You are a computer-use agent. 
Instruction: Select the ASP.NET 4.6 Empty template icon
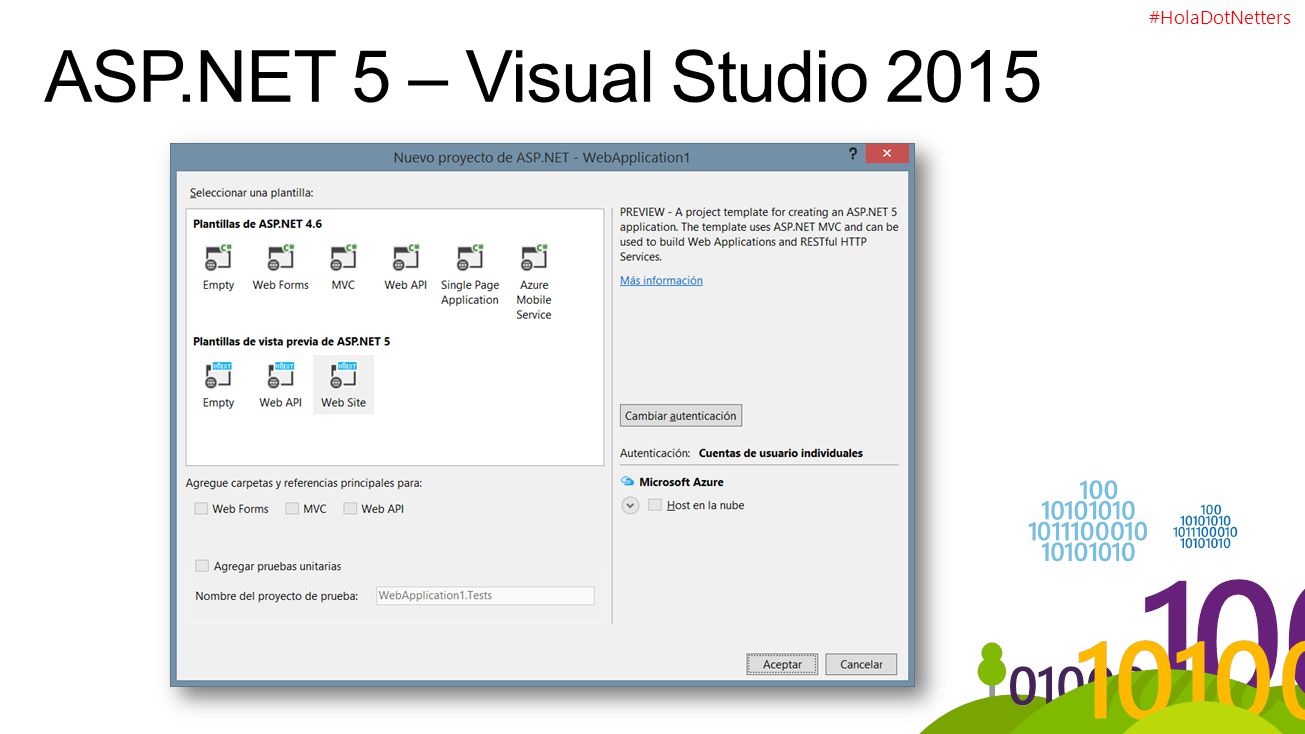point(218,258)
